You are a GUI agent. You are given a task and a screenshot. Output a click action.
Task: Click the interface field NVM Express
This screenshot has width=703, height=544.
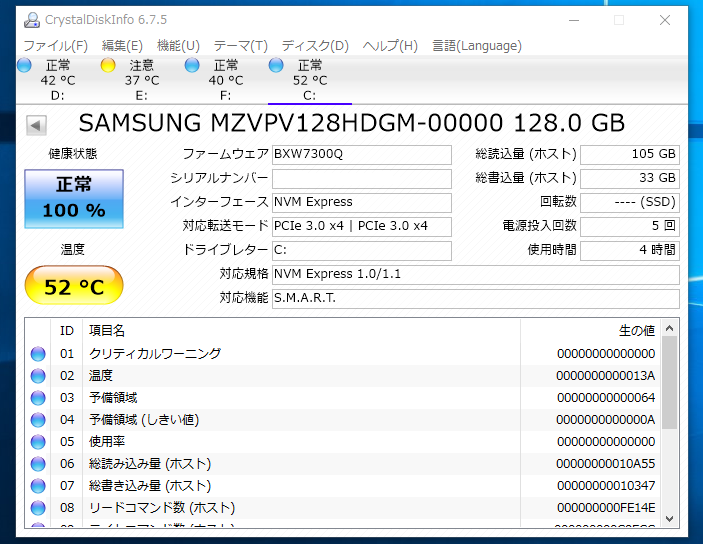point(362,202)
